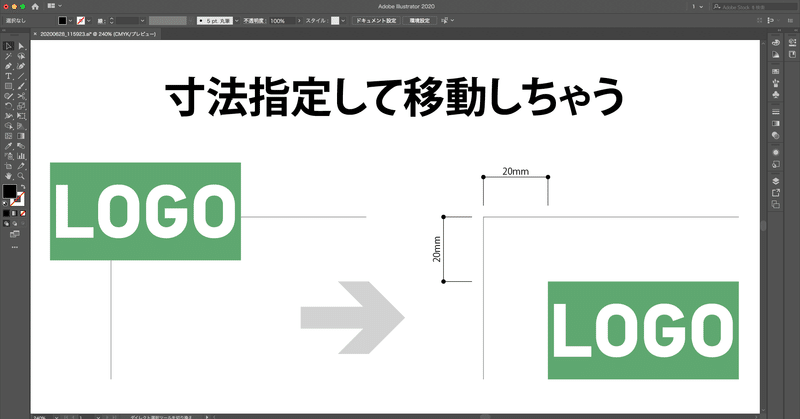The width and height of the screenshot is (800, 419).
Task: Select the Magic Wand tool
Action: click(x=8, y=56)
